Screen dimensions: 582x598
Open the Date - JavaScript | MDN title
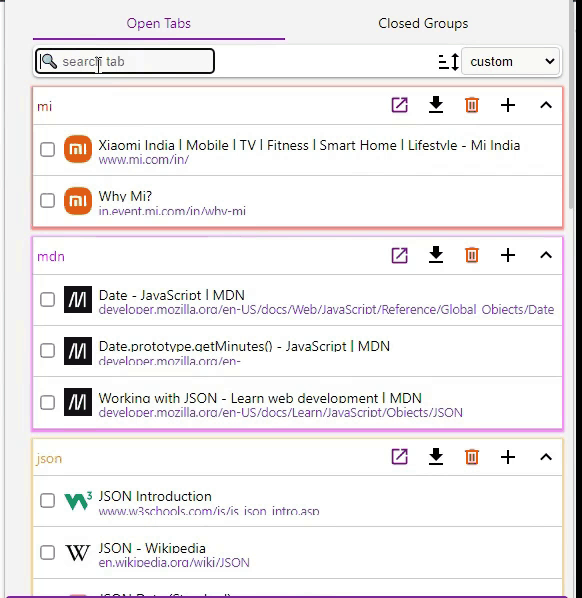171,295
